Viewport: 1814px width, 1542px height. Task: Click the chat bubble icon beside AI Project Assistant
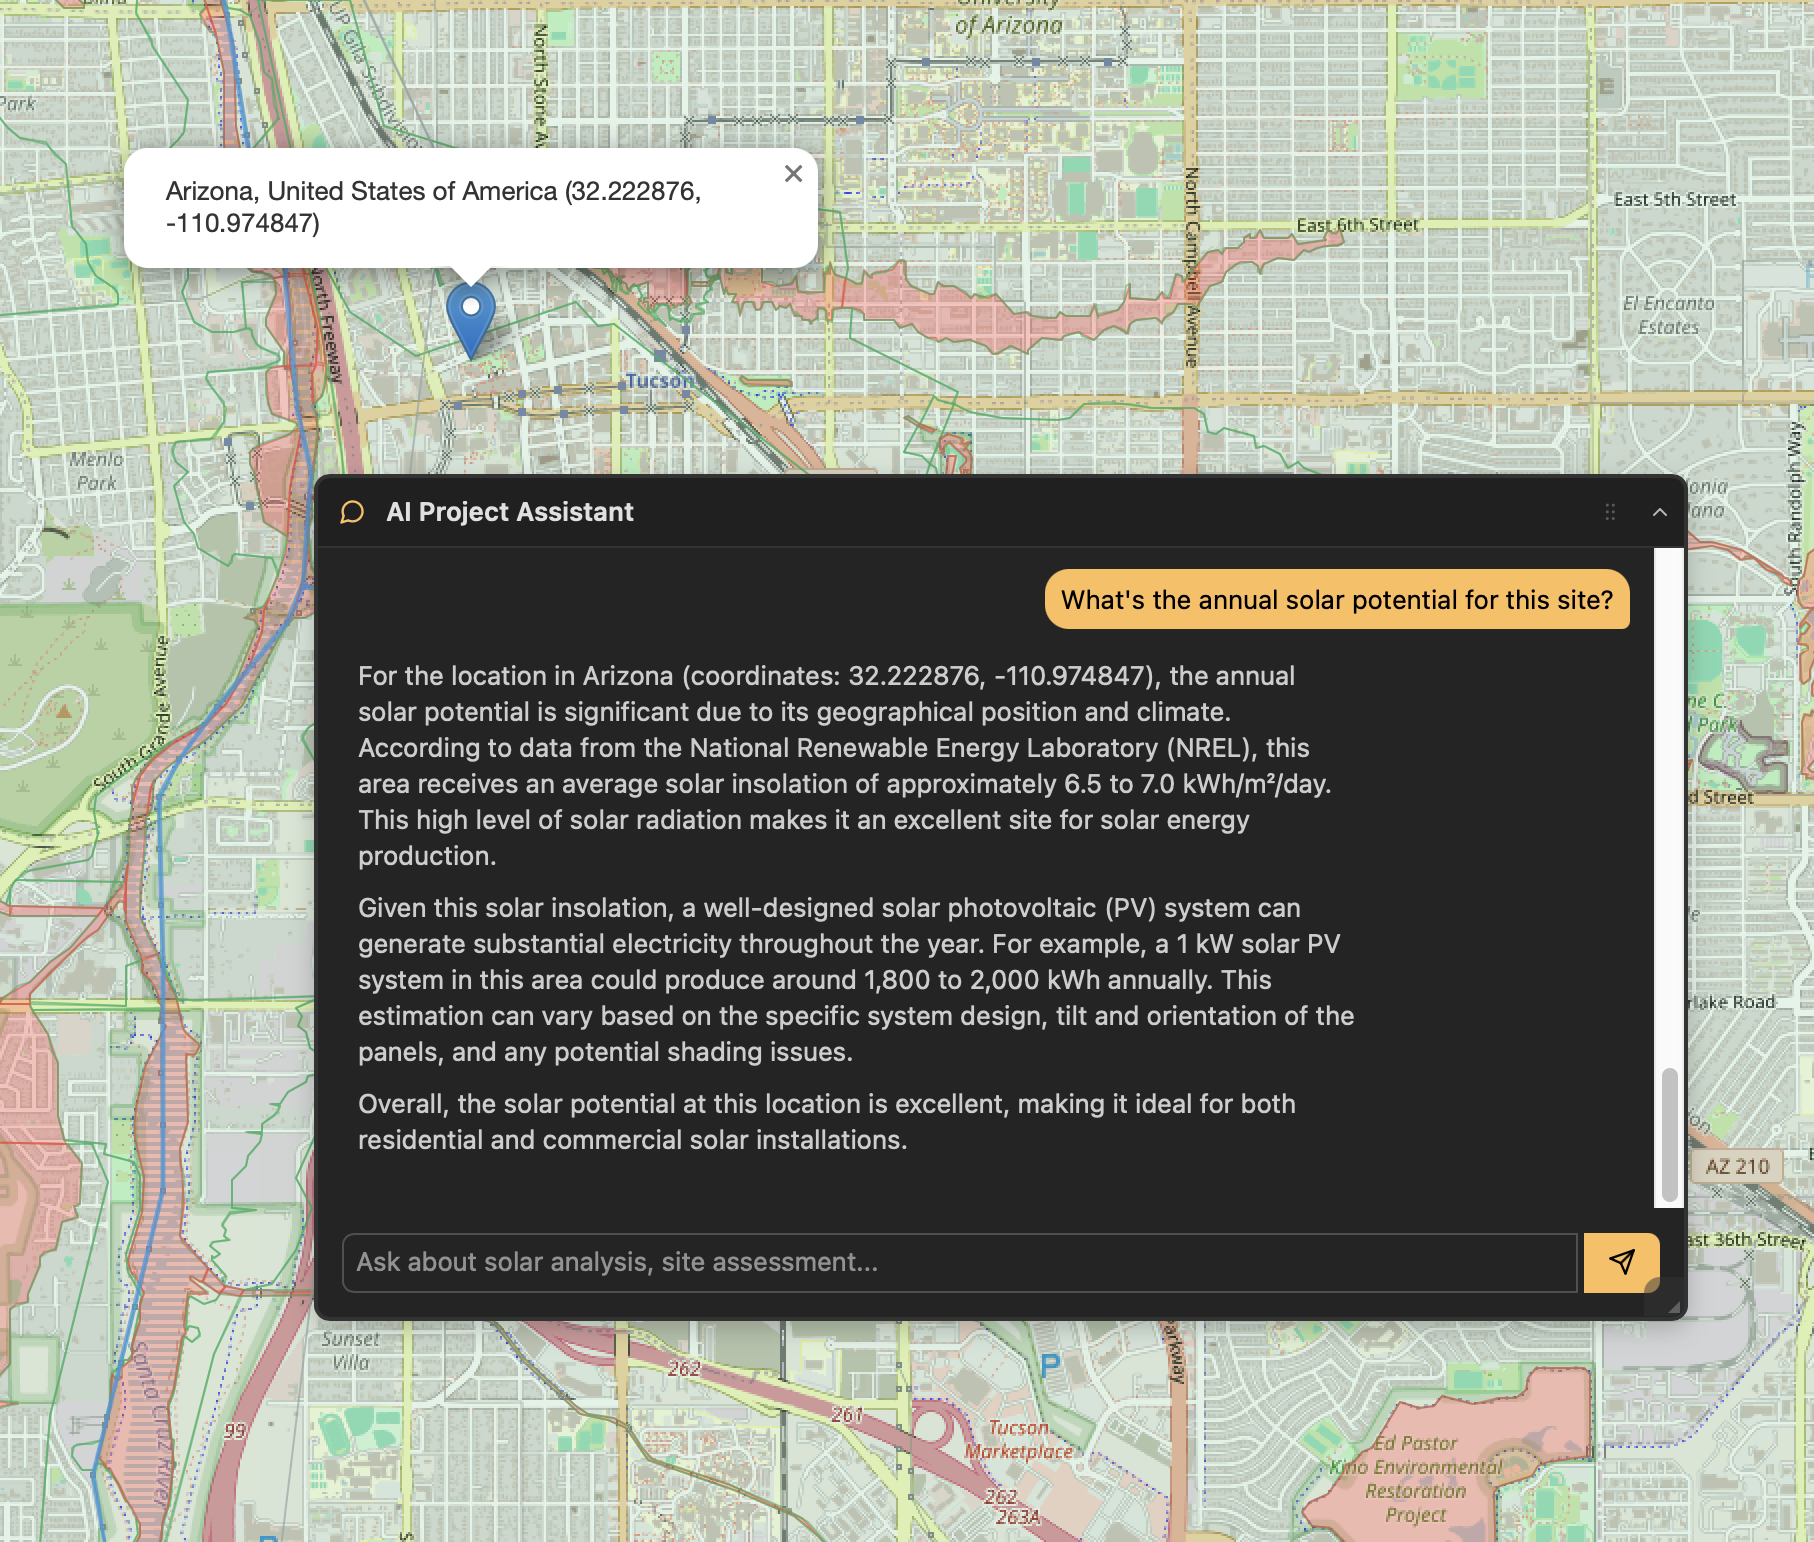(x=352, y=512)
